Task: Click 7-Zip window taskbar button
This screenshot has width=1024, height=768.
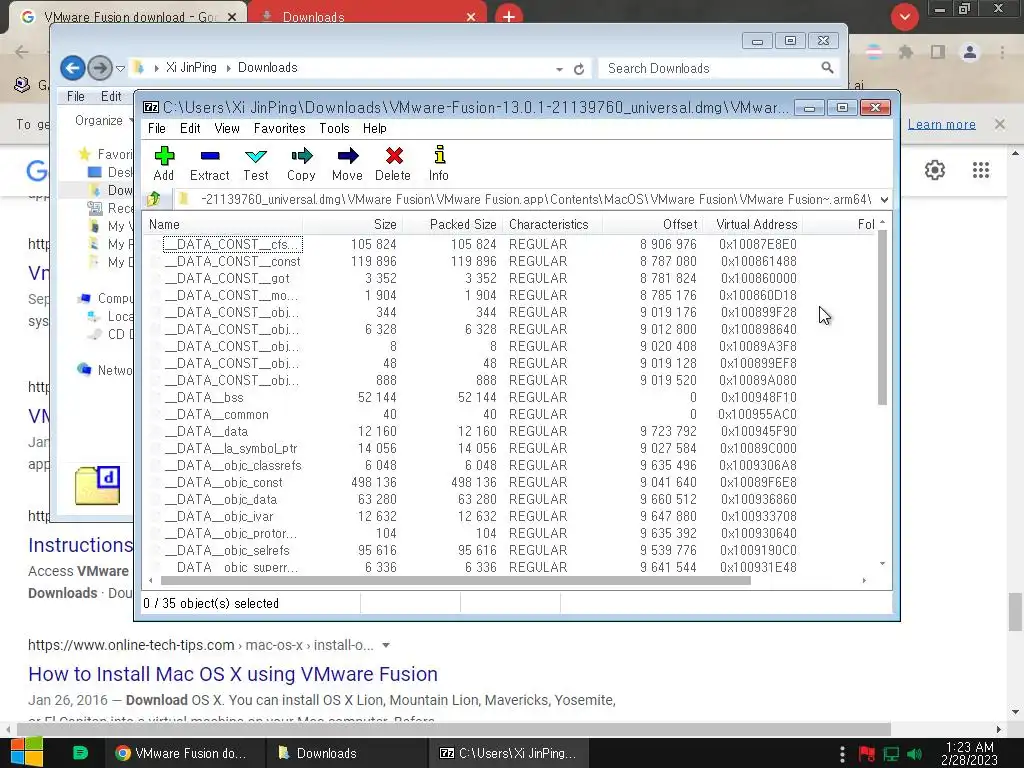Action: 509,753
